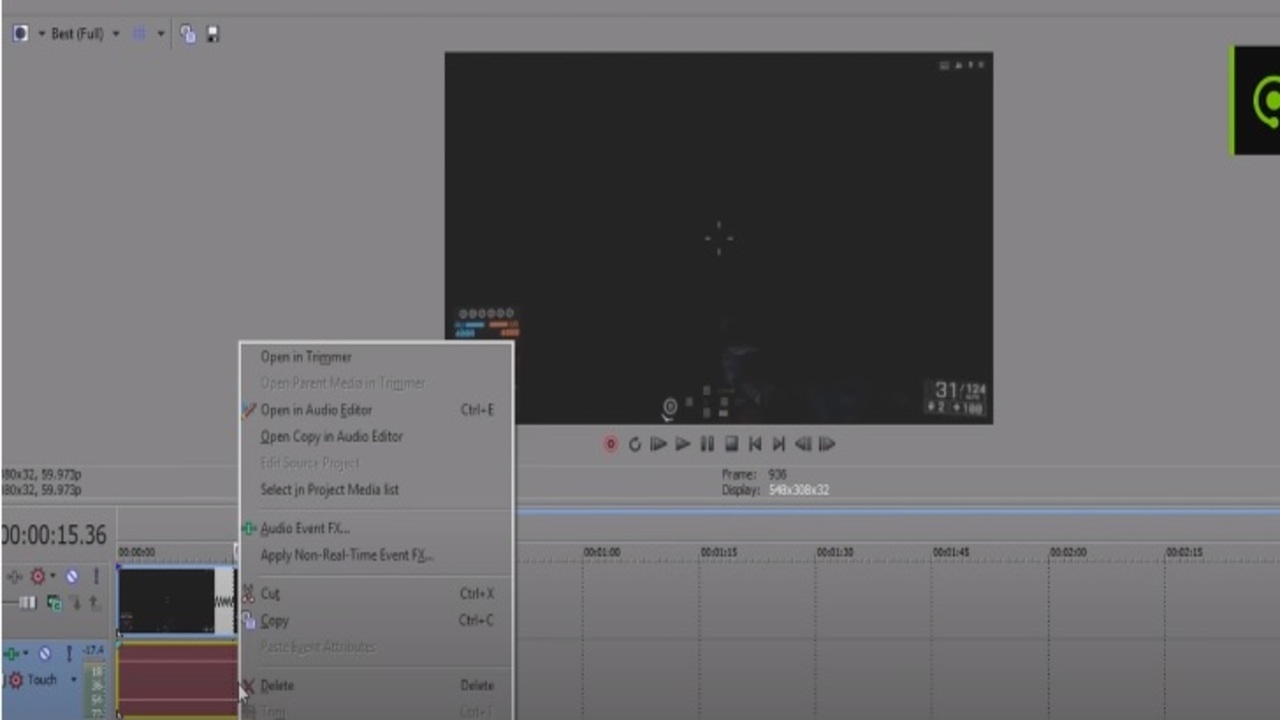Click timeline ruler at 00:01:00
1280x720 pixels.
coord(602,552)
